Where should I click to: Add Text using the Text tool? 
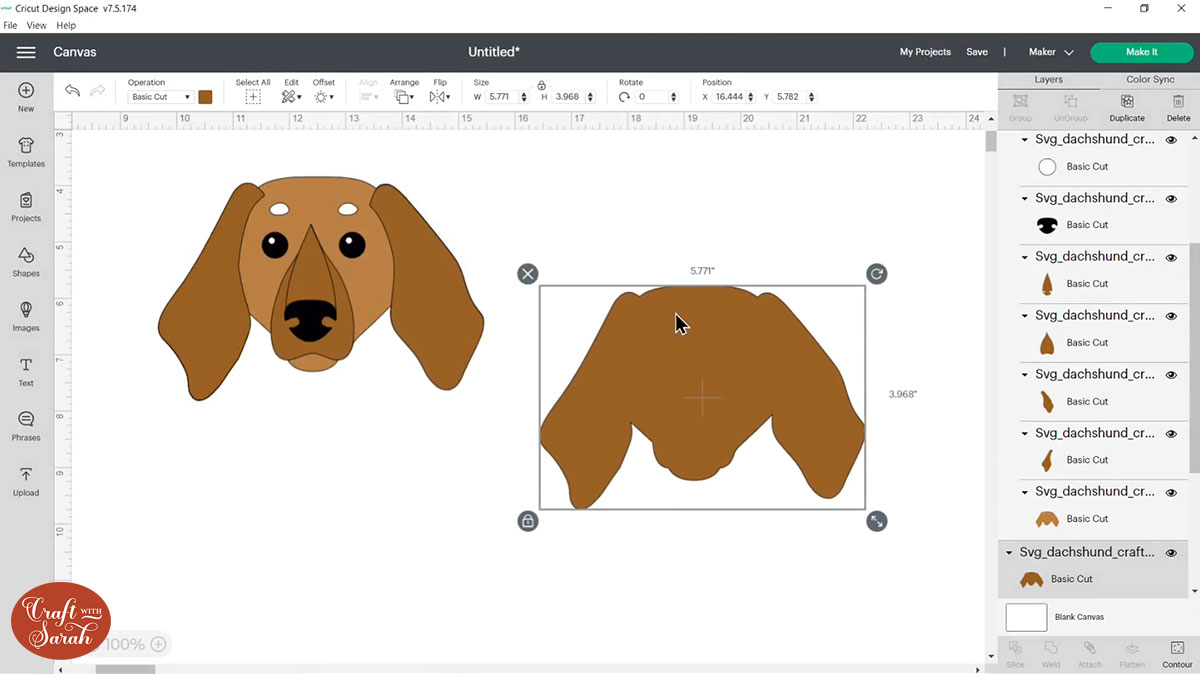pos(26,371)
